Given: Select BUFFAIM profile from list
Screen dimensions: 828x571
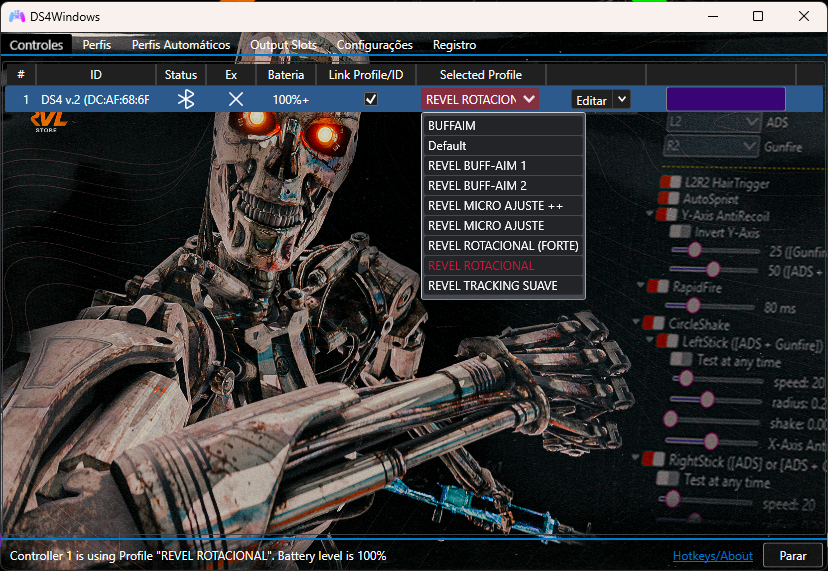Looking at the screenshot, I should pos(503,126).
